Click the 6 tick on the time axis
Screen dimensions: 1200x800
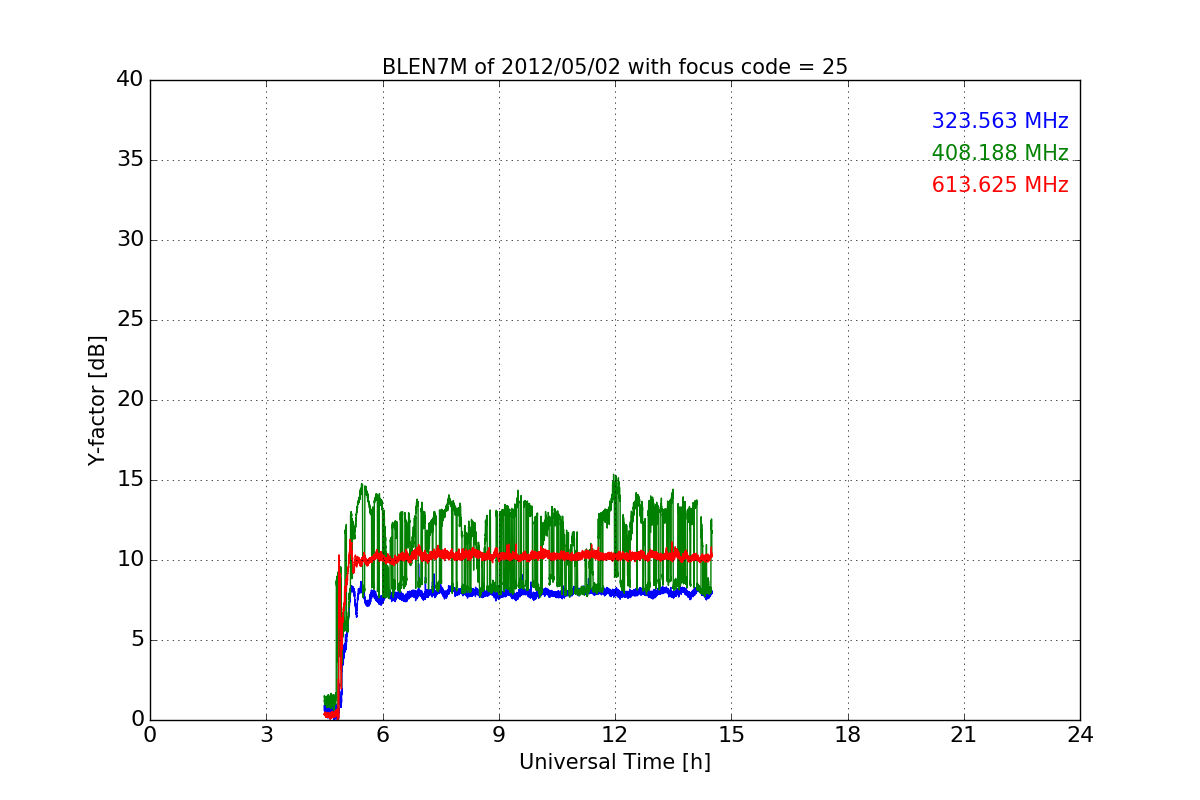(x=382, y=735)
